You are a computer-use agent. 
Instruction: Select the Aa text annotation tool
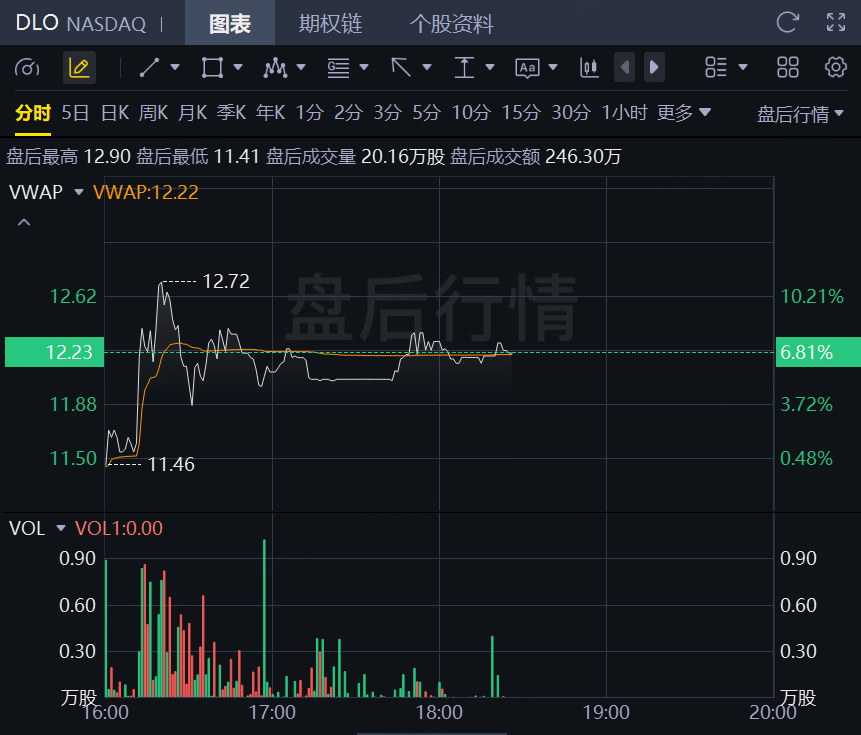(x=527, y=68)
